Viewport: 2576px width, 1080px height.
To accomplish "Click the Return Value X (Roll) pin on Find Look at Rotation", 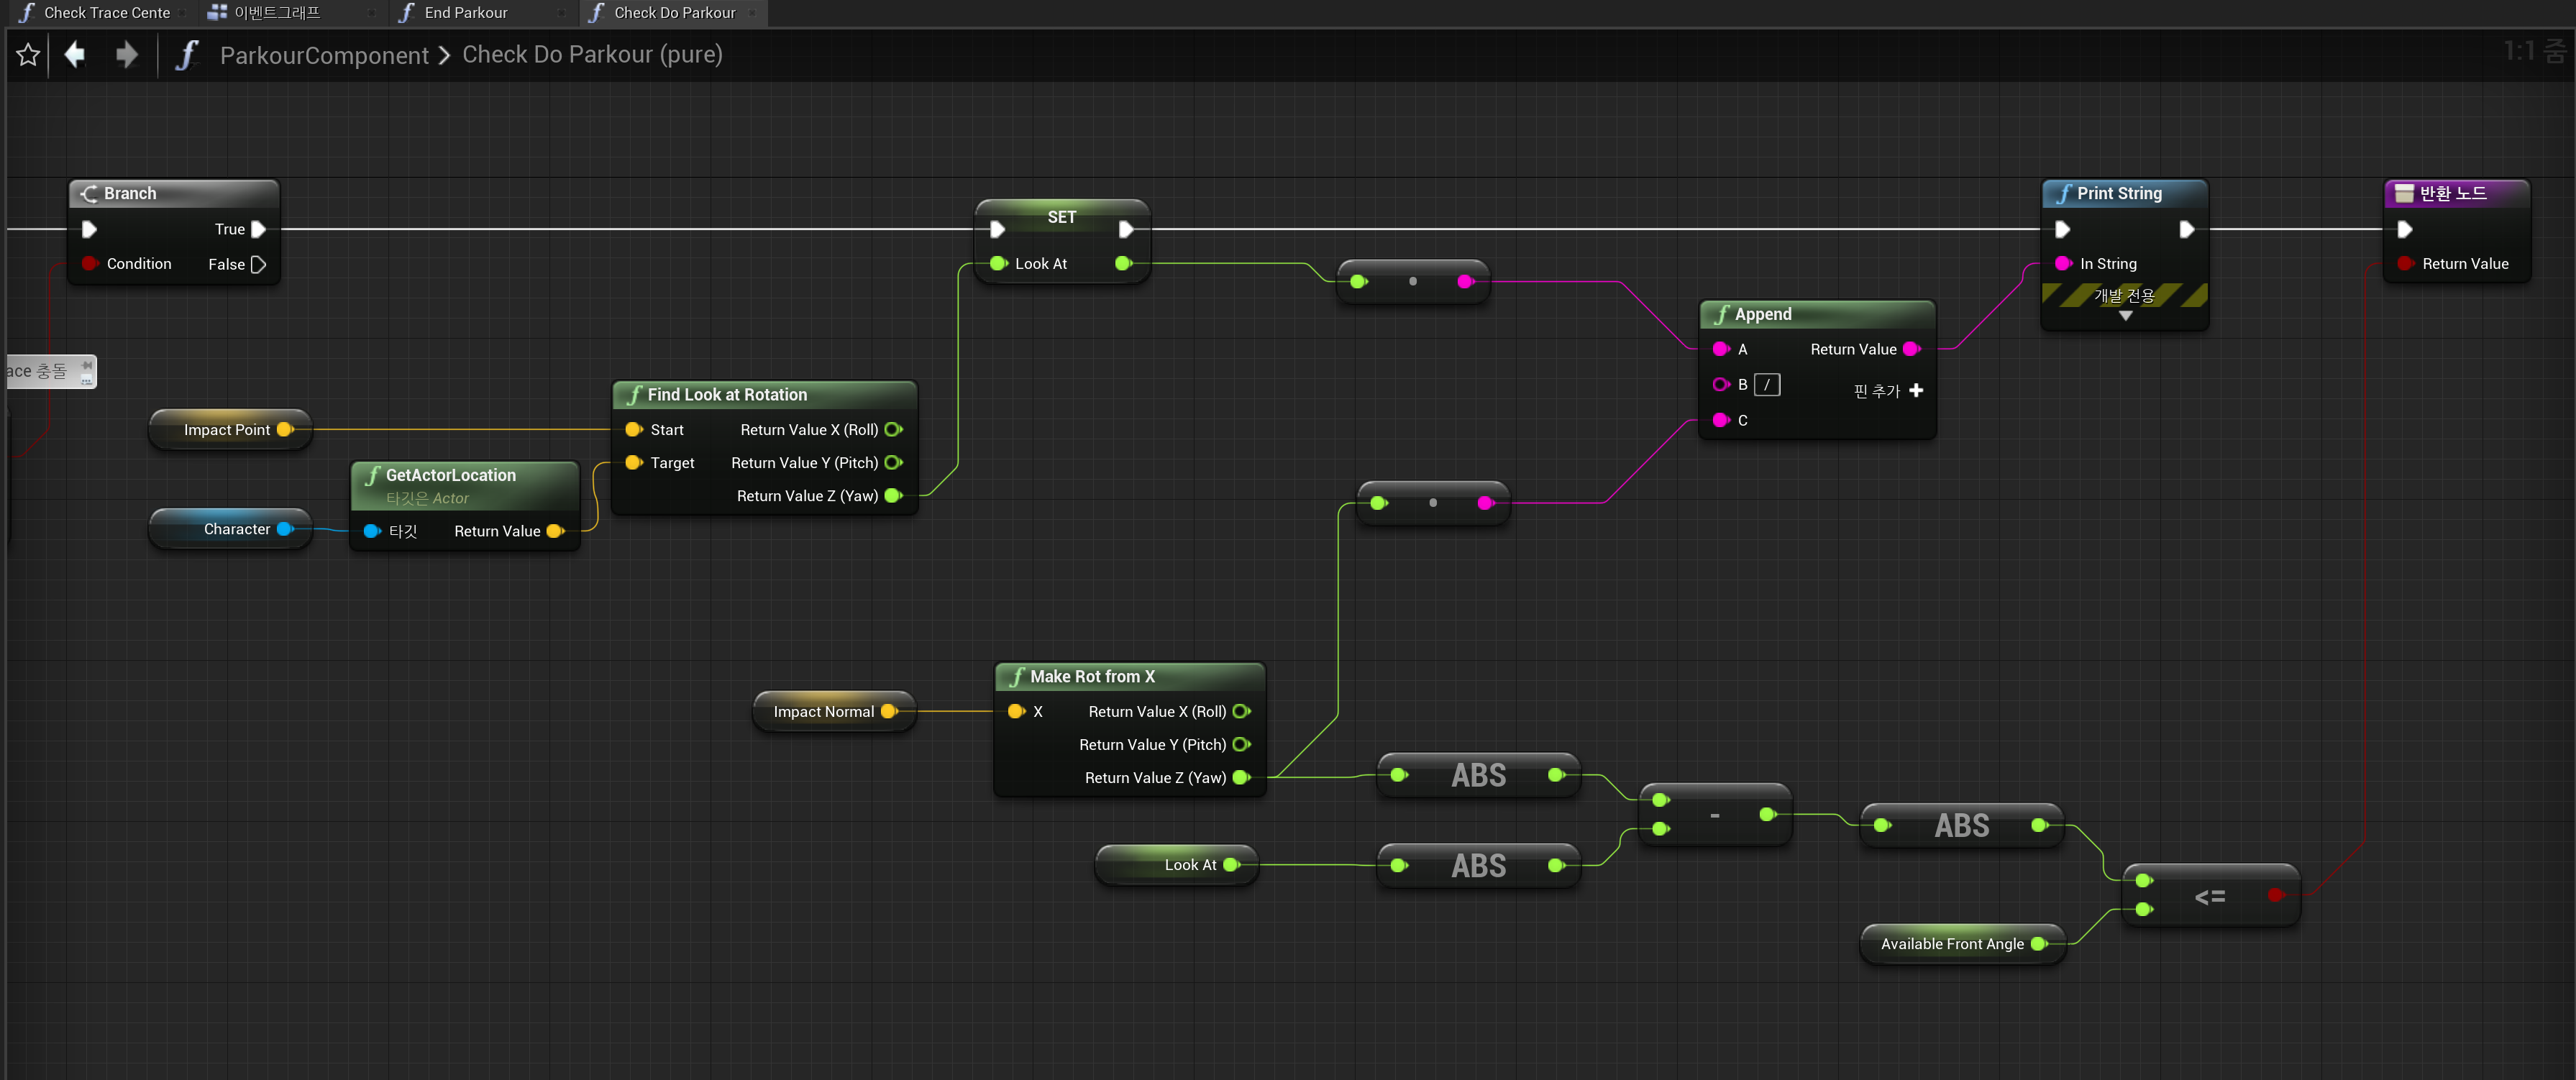I will click(894, 429).
